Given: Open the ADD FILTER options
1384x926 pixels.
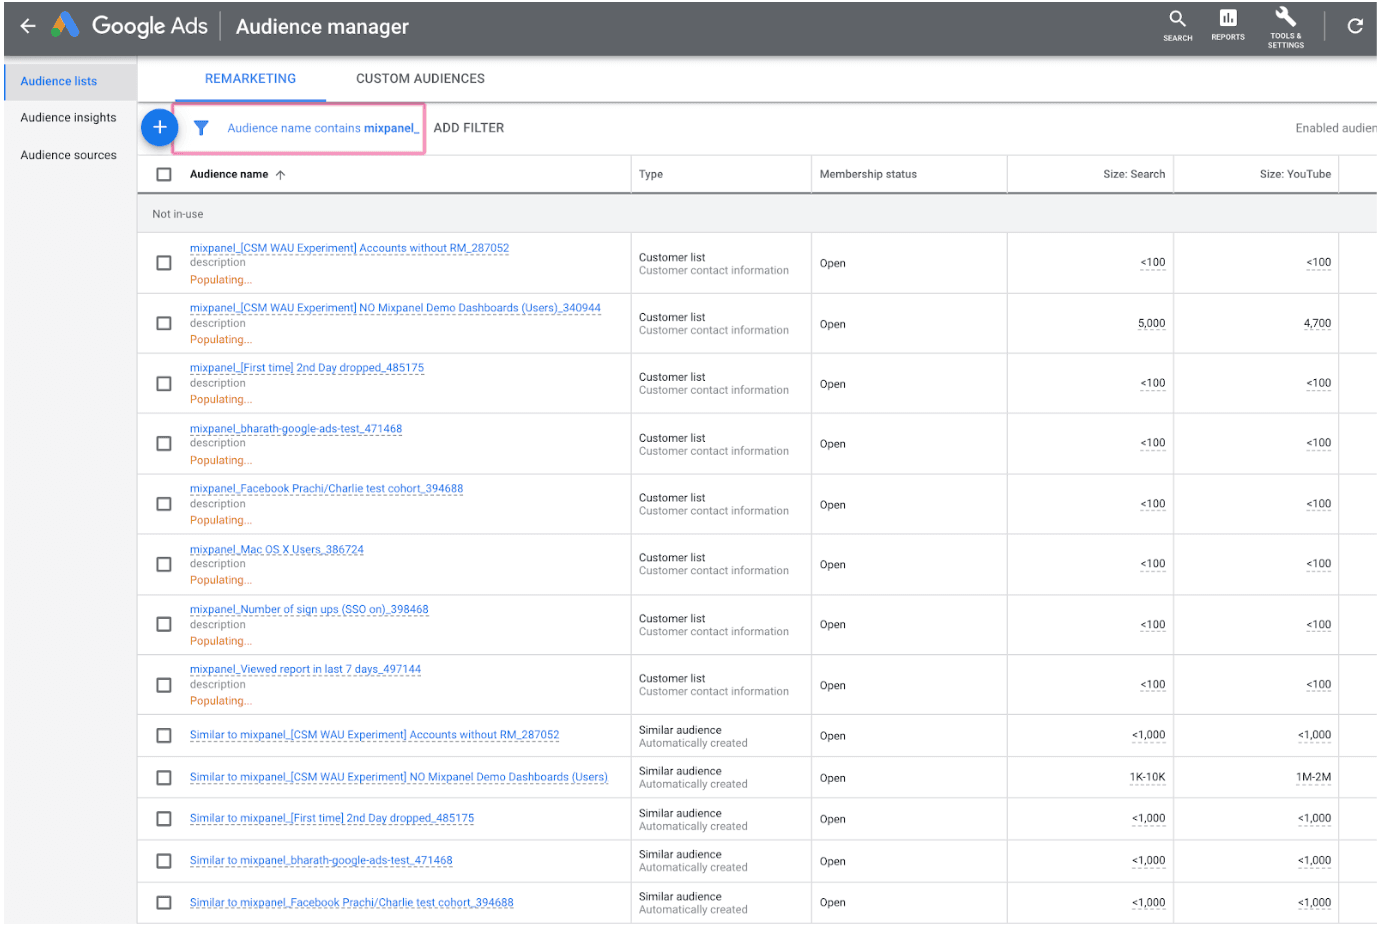Looking at the screenshot, I should tap(468, 127).
